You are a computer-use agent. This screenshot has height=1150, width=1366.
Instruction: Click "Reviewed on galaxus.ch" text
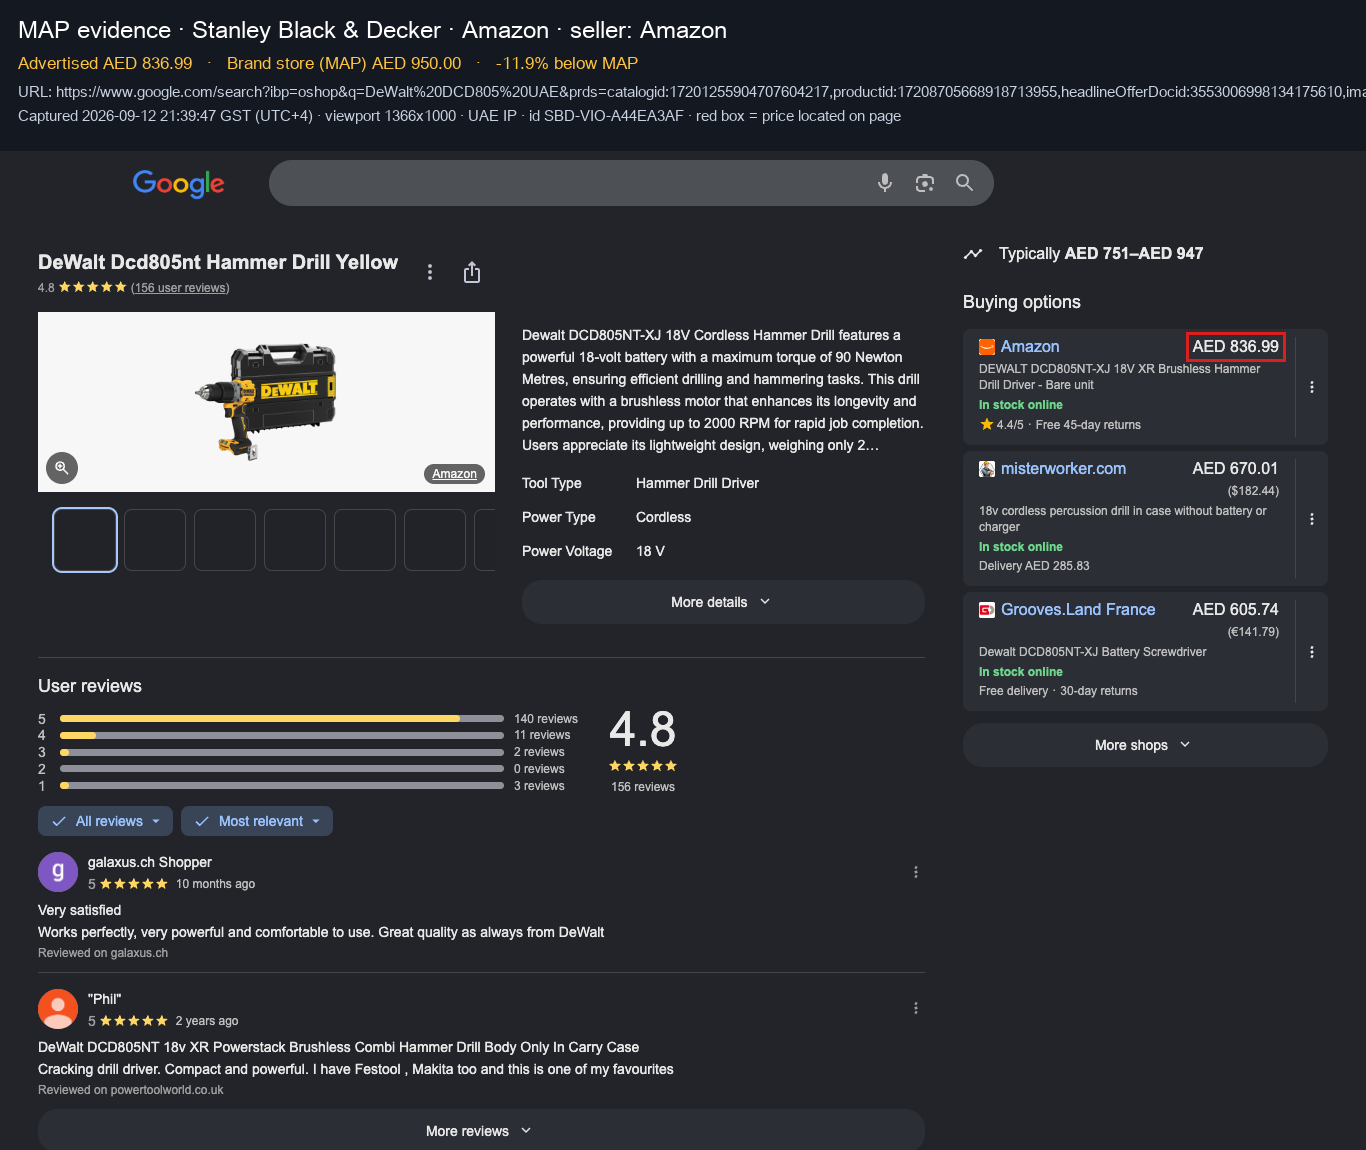click(x=103, y=953)
